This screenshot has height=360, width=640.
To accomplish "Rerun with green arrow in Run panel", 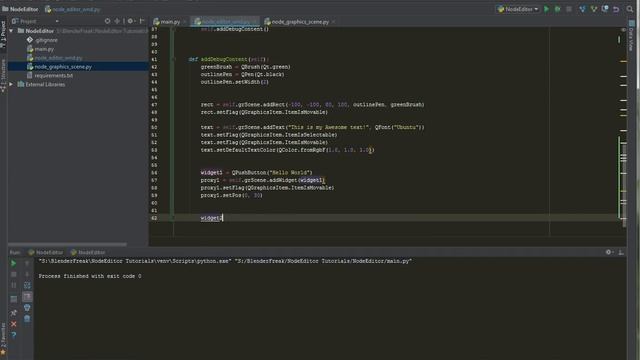I will pyautogui.click(x=13, y=263).
